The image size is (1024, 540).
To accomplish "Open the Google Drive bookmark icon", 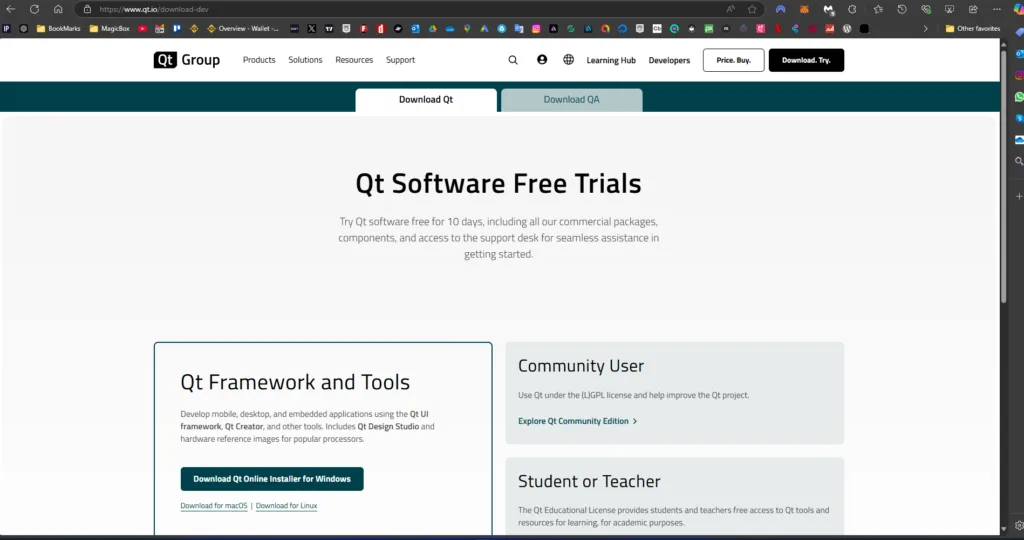I will coord(432,29).
